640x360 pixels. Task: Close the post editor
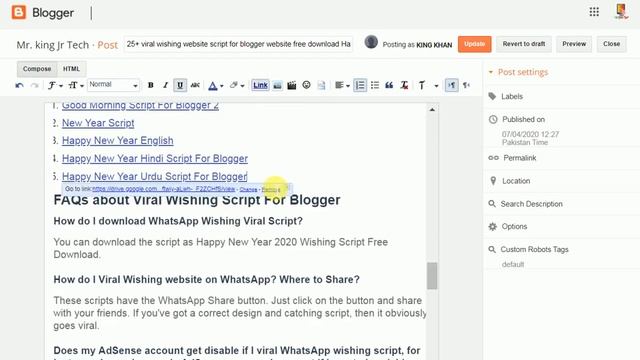click(611, 44)
